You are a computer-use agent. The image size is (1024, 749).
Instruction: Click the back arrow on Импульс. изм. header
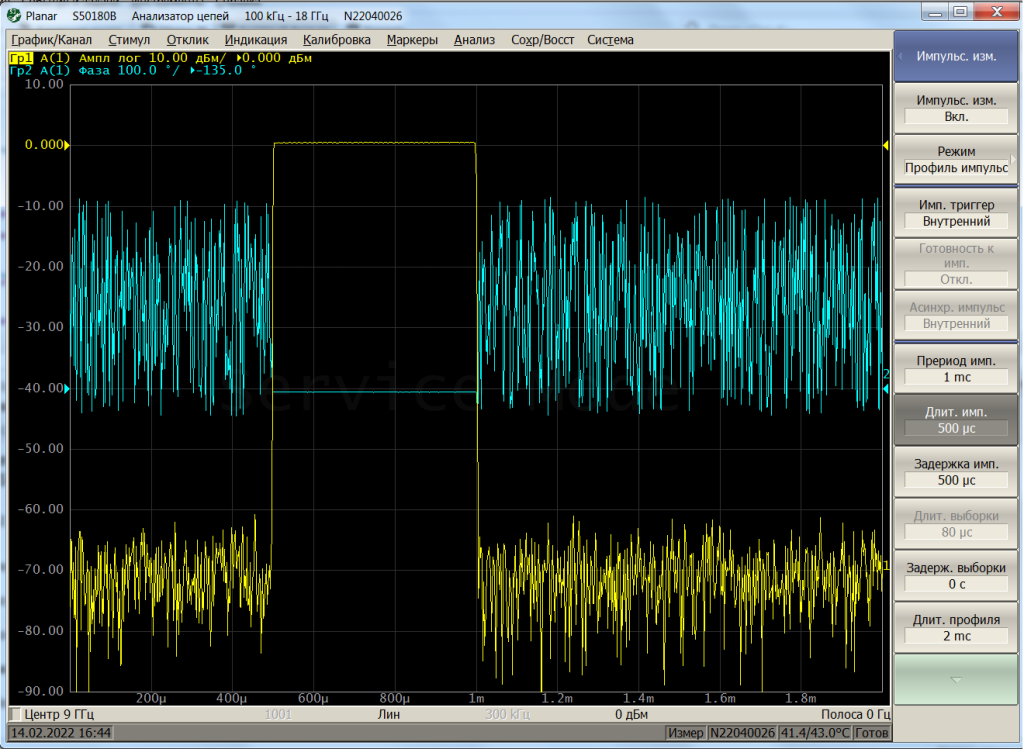pyautogui.click(x=901, y=56)
